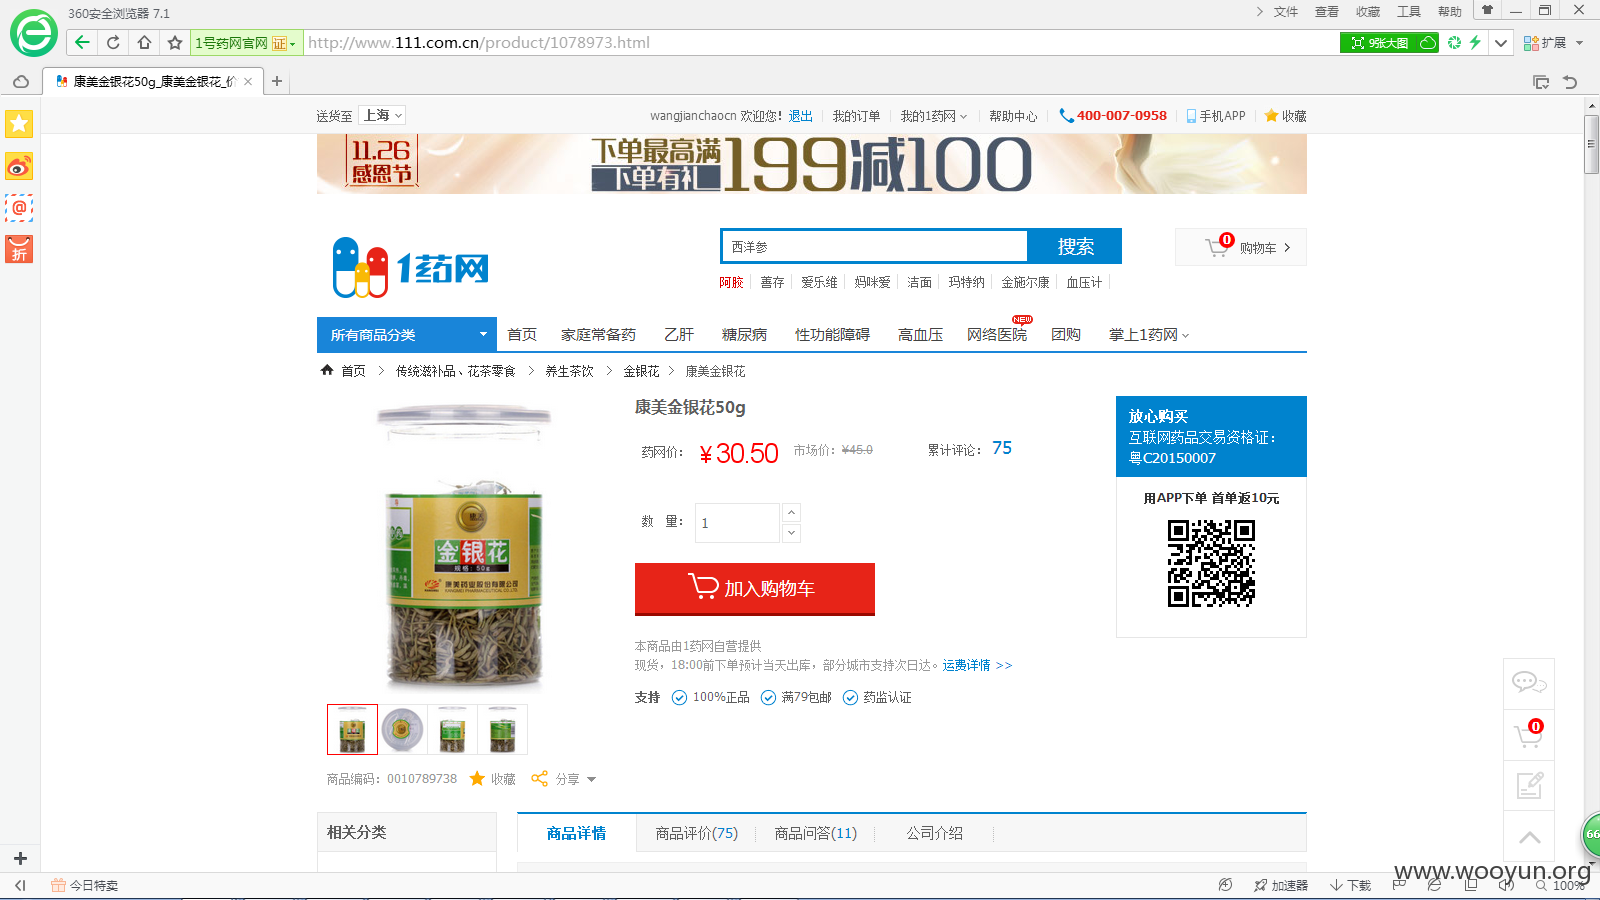
Task: Click search box containing 西洋参
Action: tap(874, 246)
